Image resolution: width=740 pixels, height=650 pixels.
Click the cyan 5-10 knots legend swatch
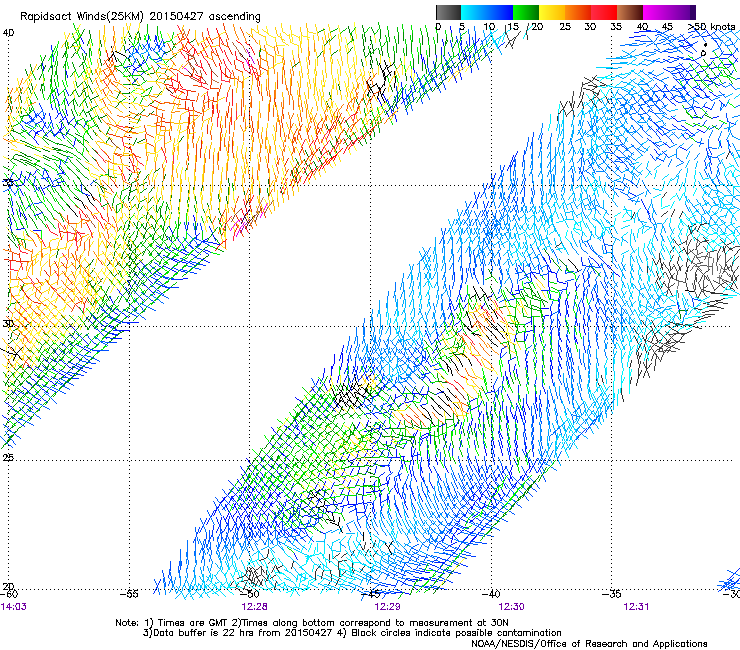(x=474, y=12)
